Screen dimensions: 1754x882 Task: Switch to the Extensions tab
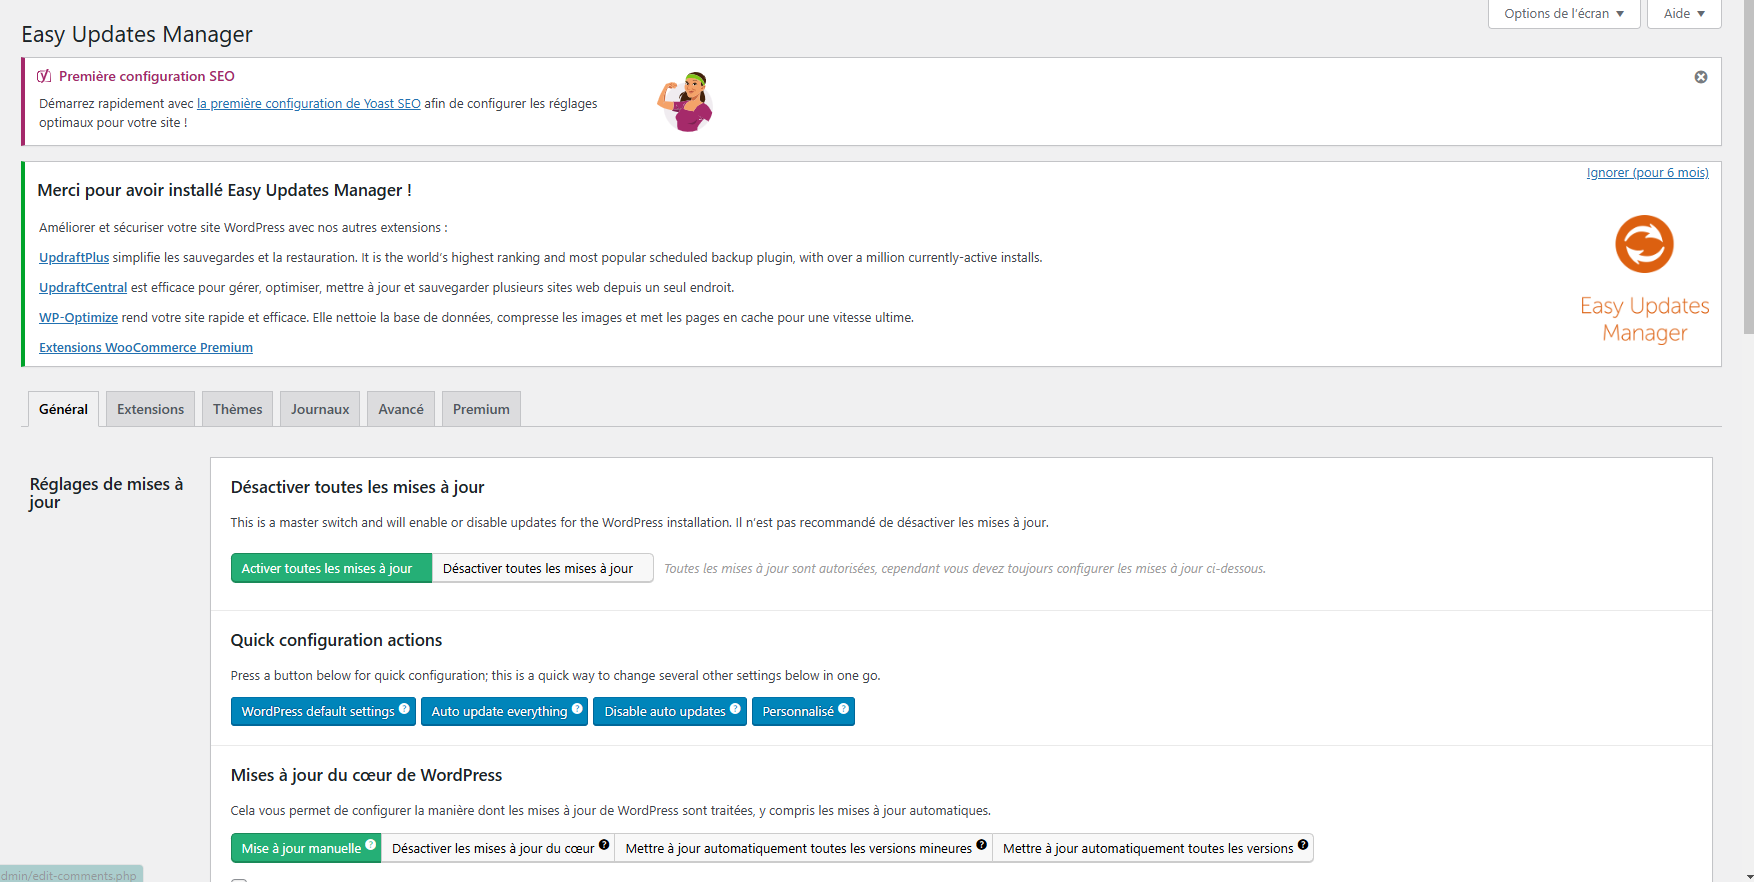pyautogui.click(x=150, y=409)
